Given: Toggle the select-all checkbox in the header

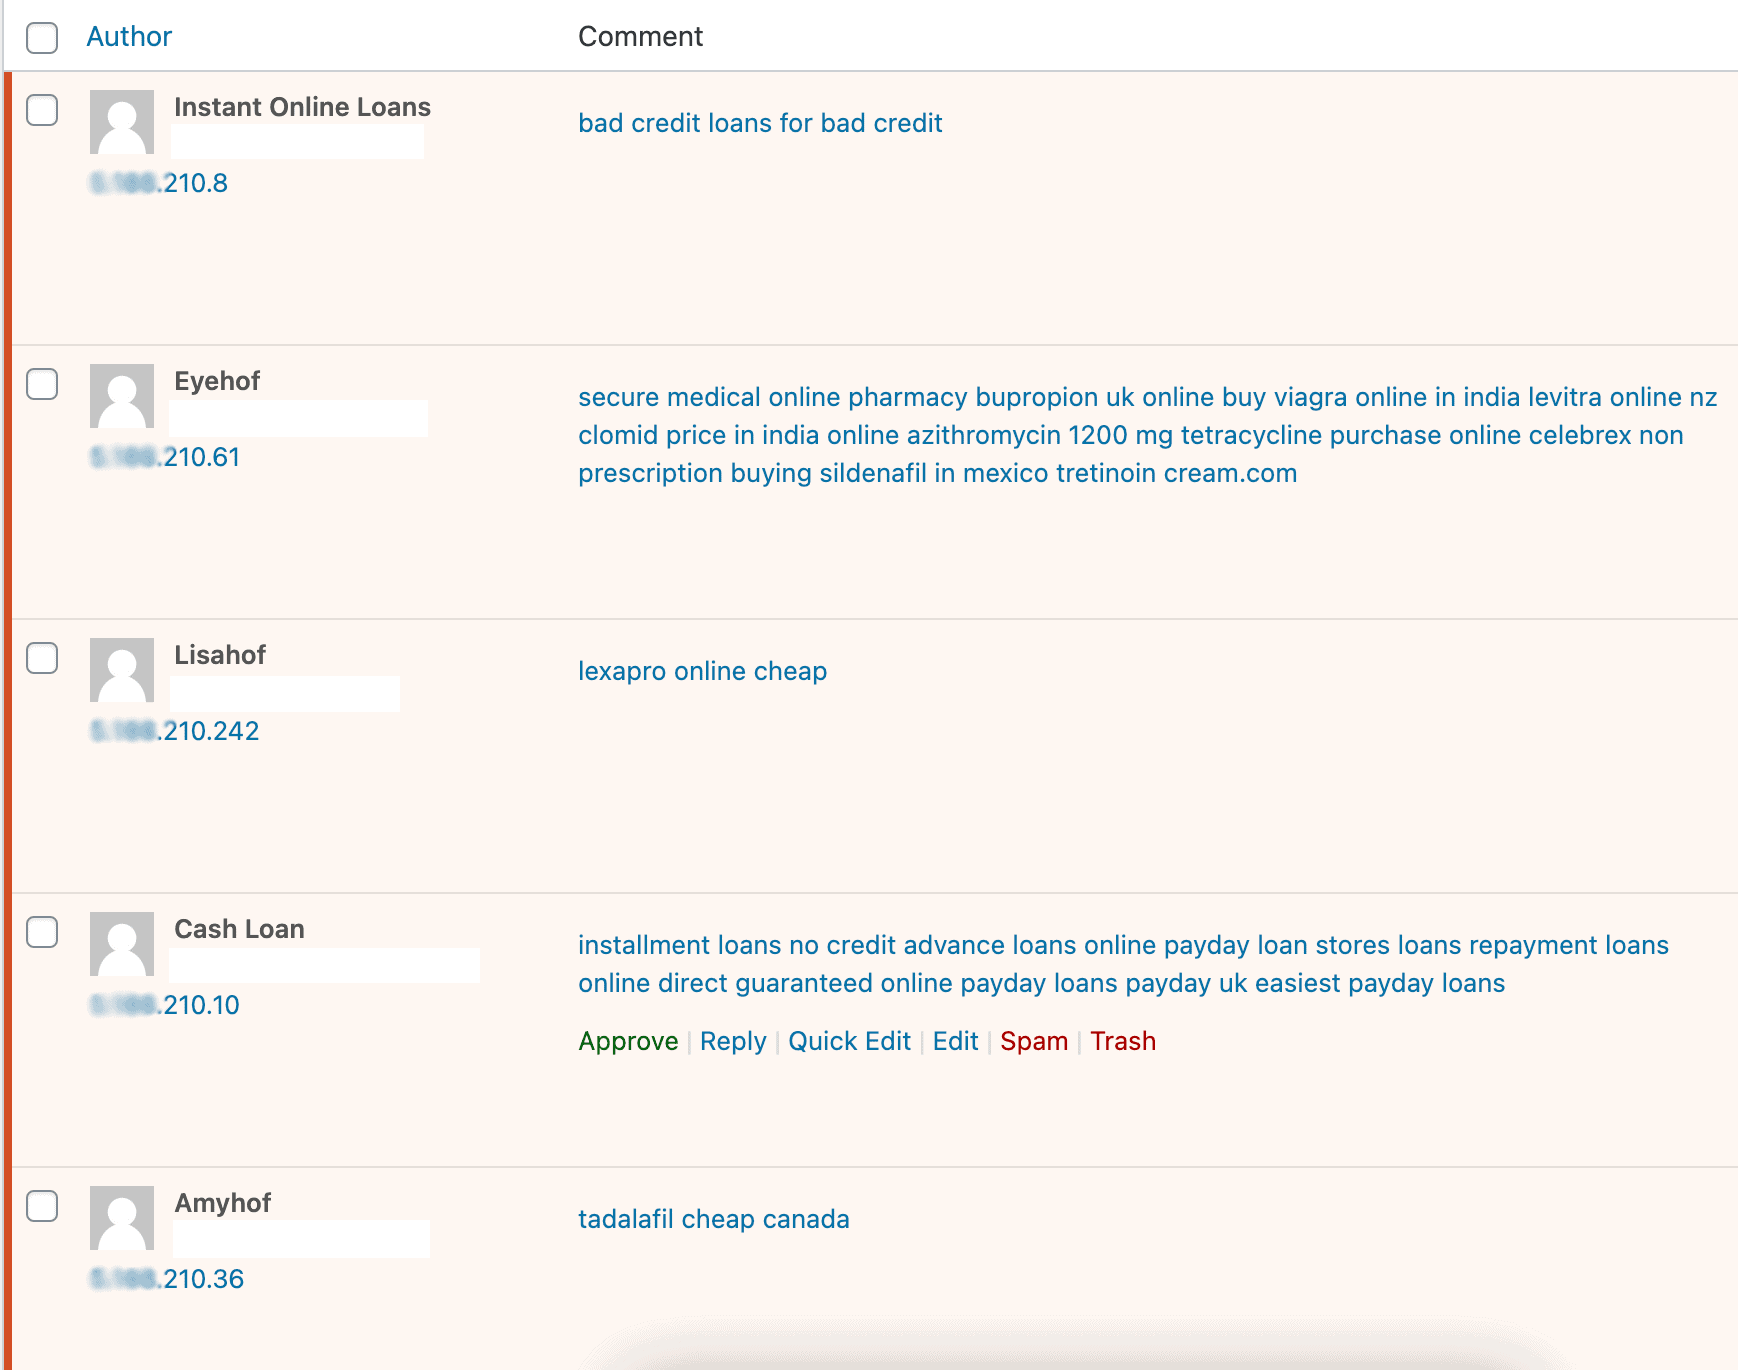Looking at the screenshot, I should point(42,38).
